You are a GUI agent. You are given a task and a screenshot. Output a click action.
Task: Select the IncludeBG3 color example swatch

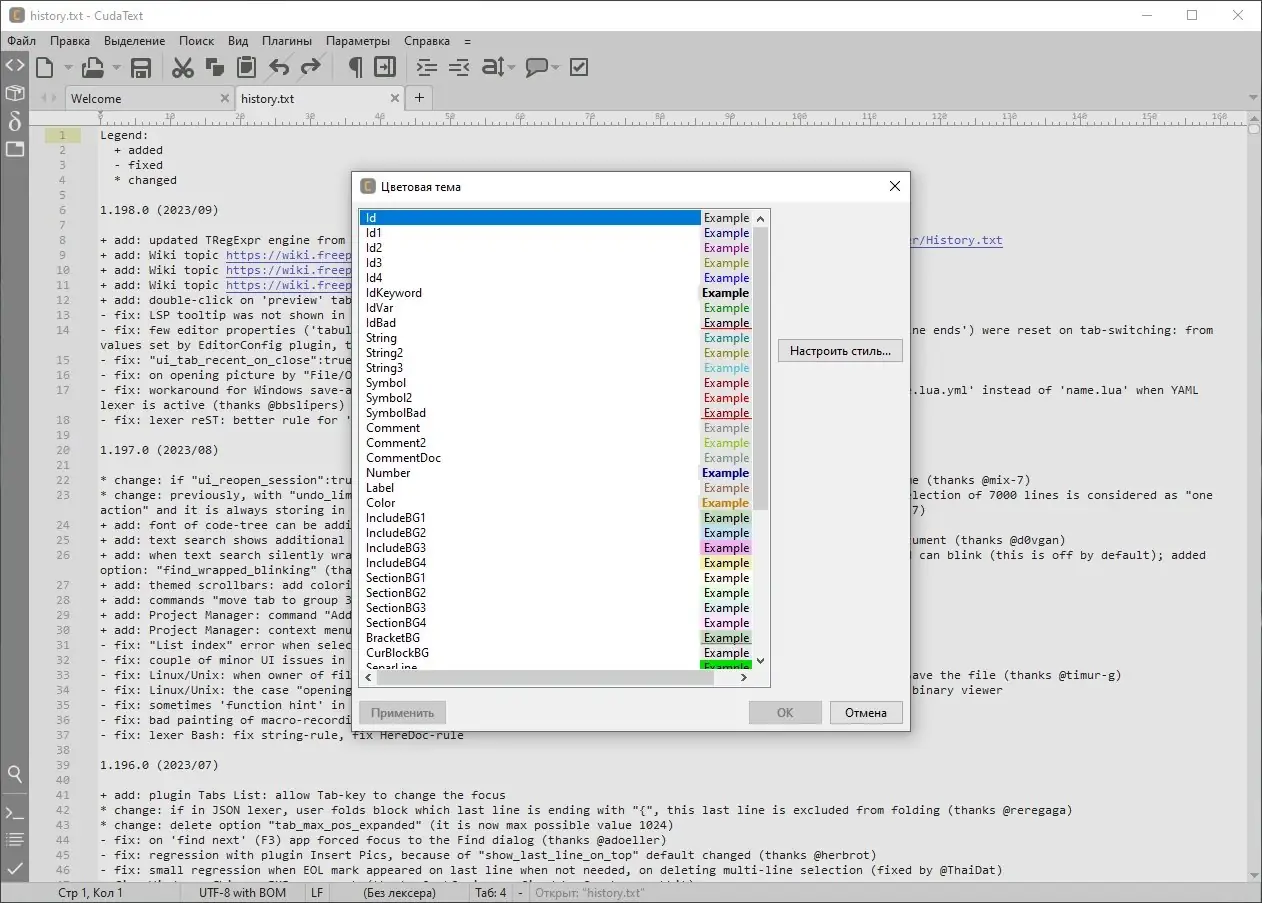[726, 548]
